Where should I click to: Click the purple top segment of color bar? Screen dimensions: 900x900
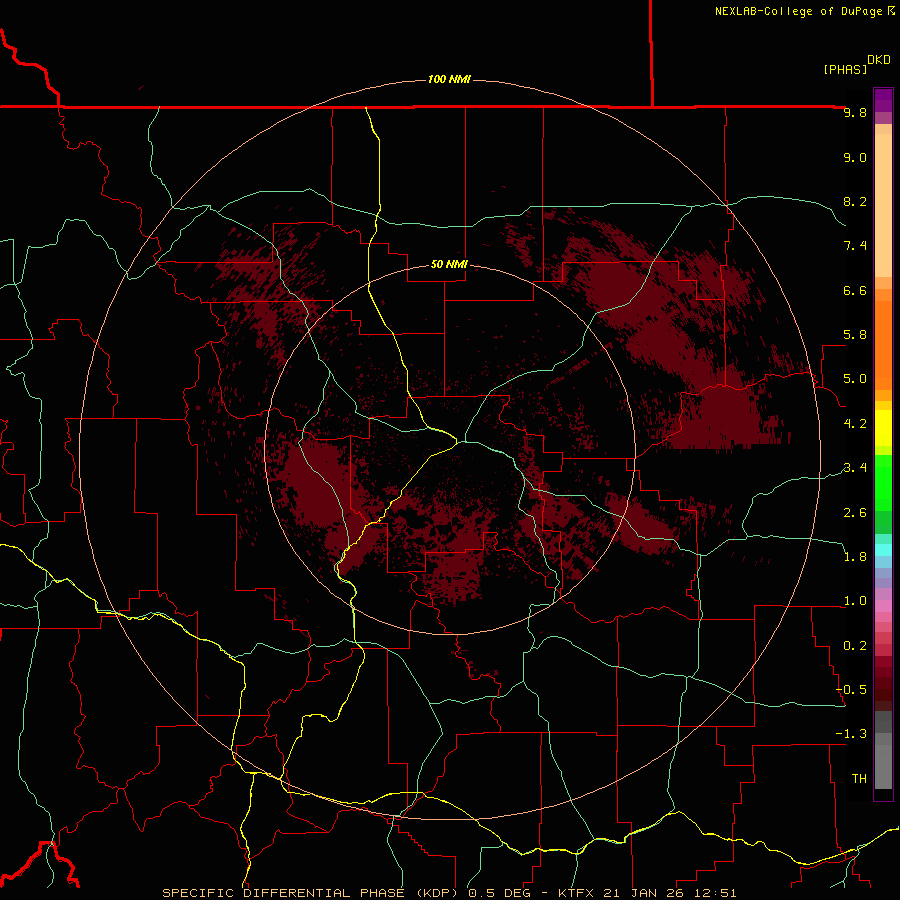coord(883,100)
